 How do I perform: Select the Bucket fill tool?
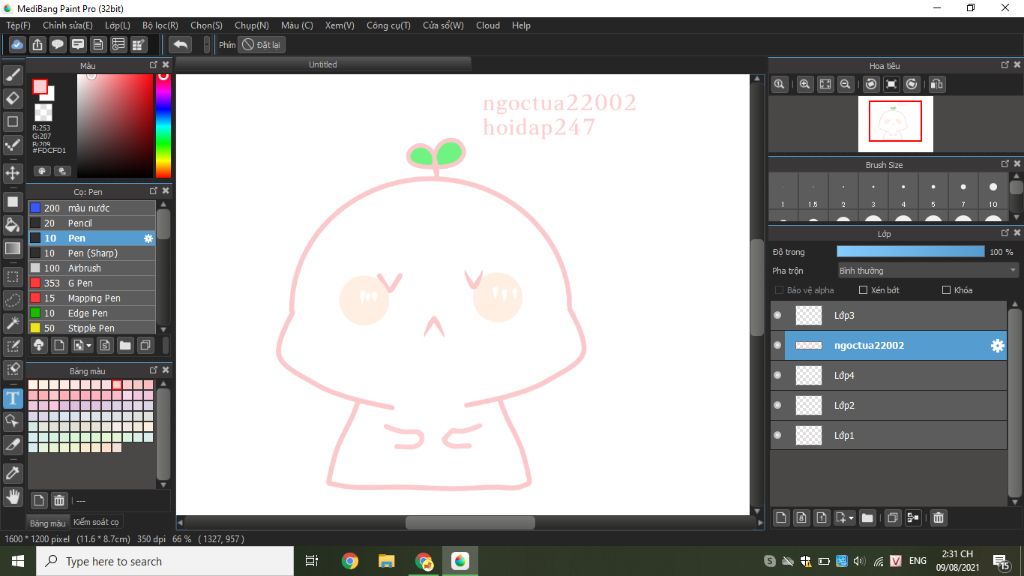[13, 225]
